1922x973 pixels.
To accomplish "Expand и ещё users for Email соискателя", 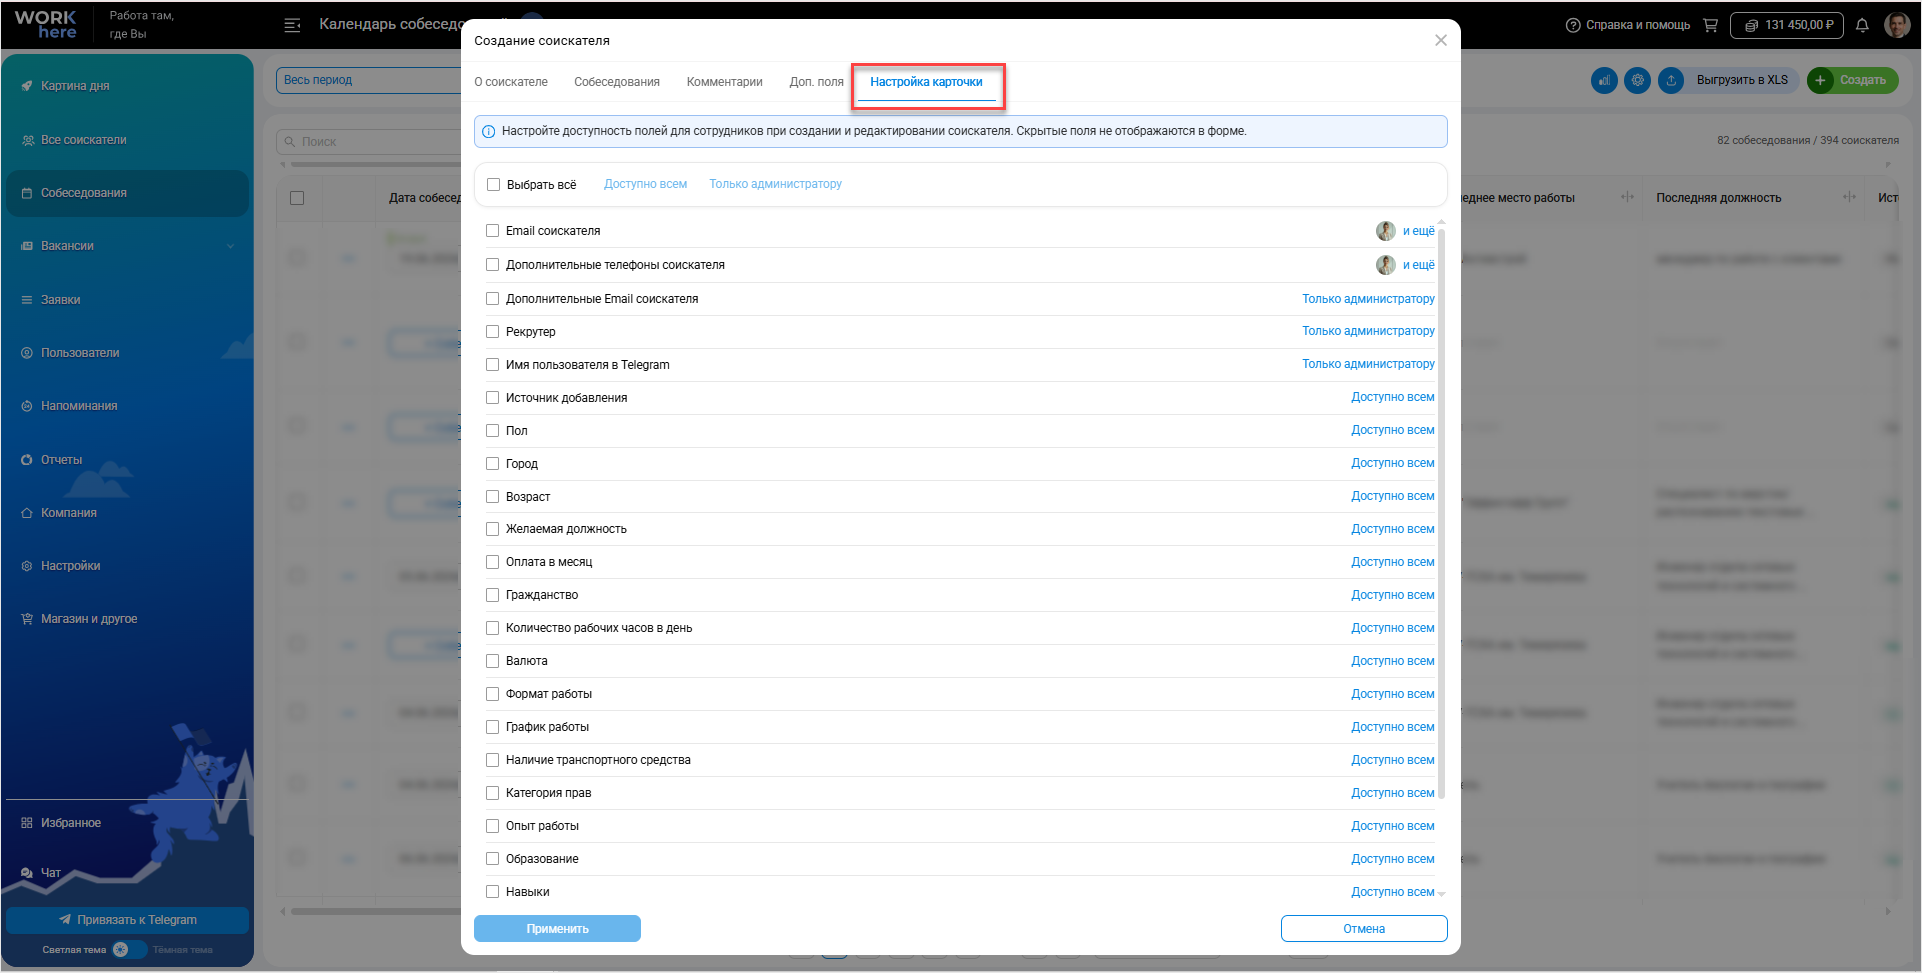I will 1418,231.
